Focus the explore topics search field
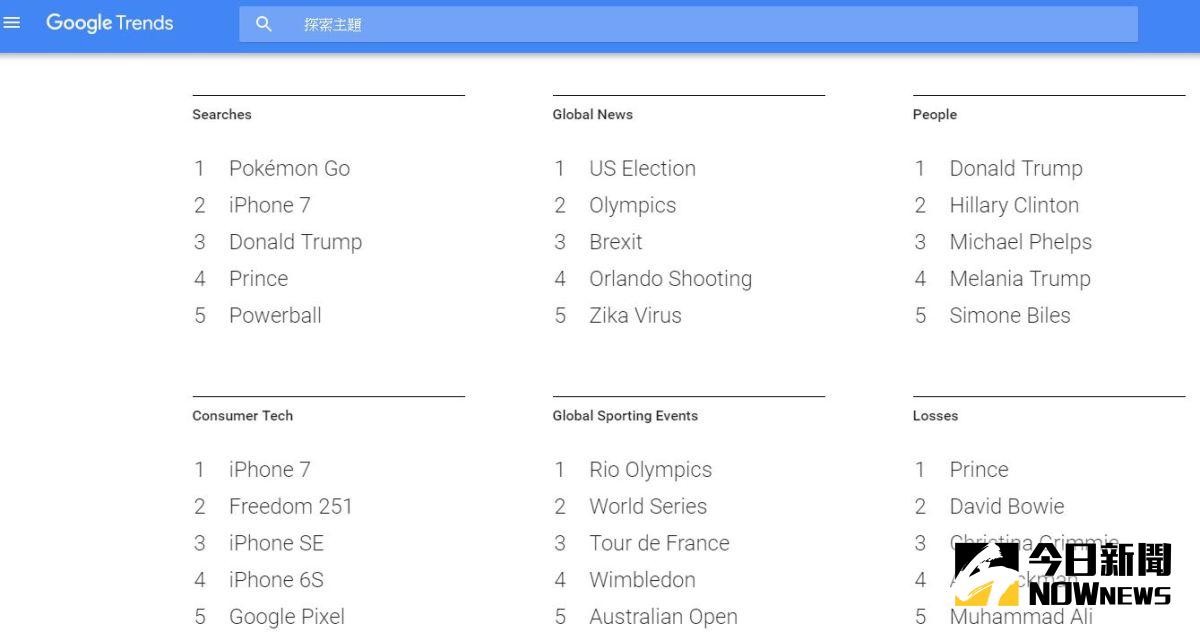 (x=700, y=24)
